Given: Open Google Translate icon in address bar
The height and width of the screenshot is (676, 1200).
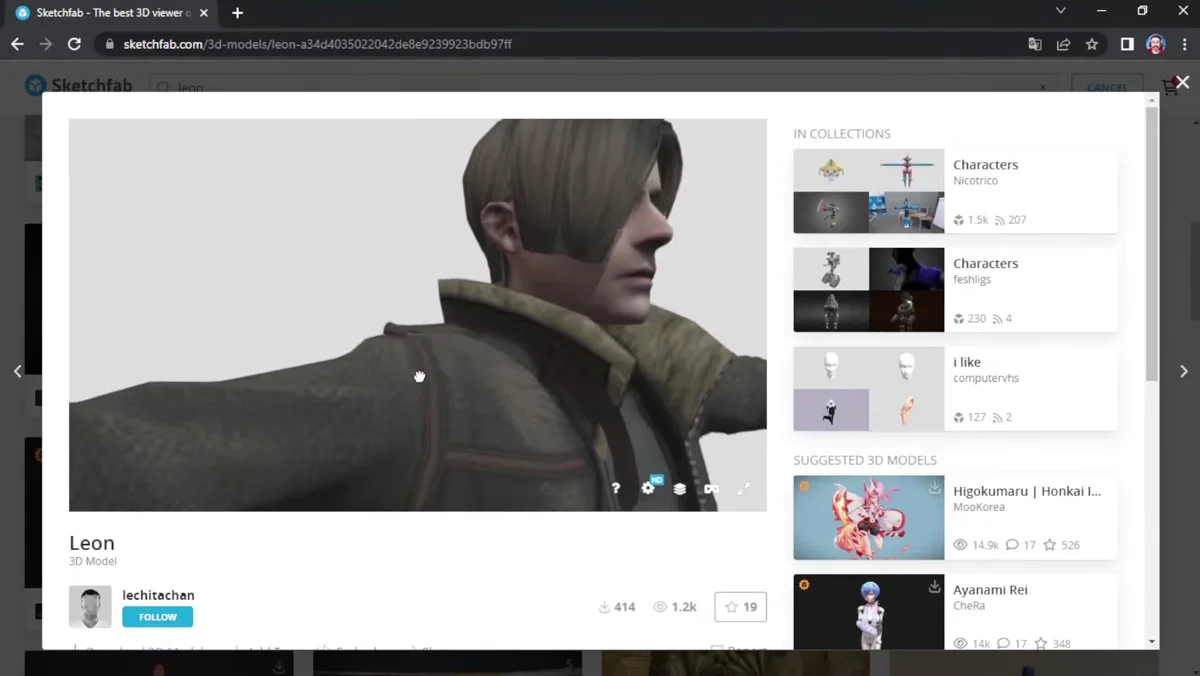Looking at the screenshot, I should [x=1035, y=44].
